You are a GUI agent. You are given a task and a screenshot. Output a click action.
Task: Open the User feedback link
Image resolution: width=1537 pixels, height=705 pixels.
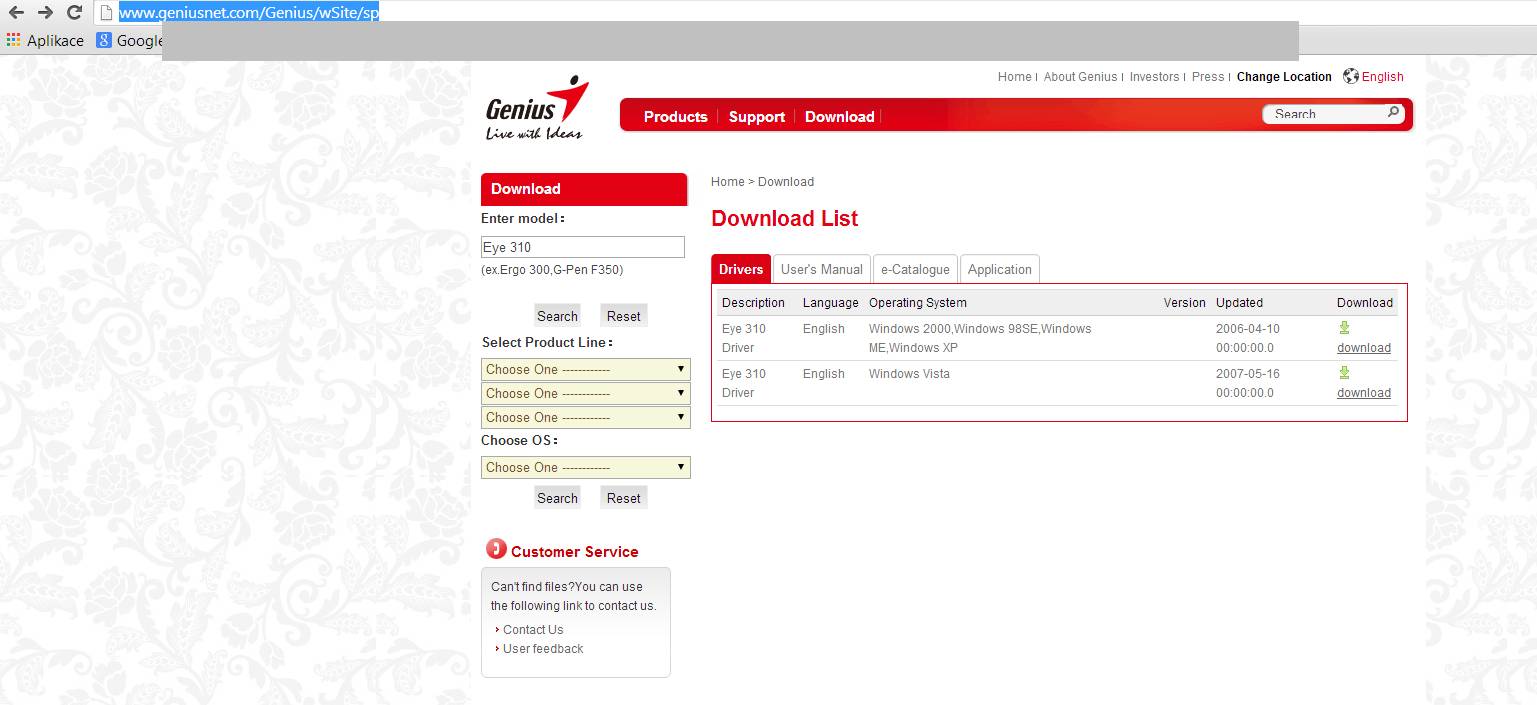[543, 649]
